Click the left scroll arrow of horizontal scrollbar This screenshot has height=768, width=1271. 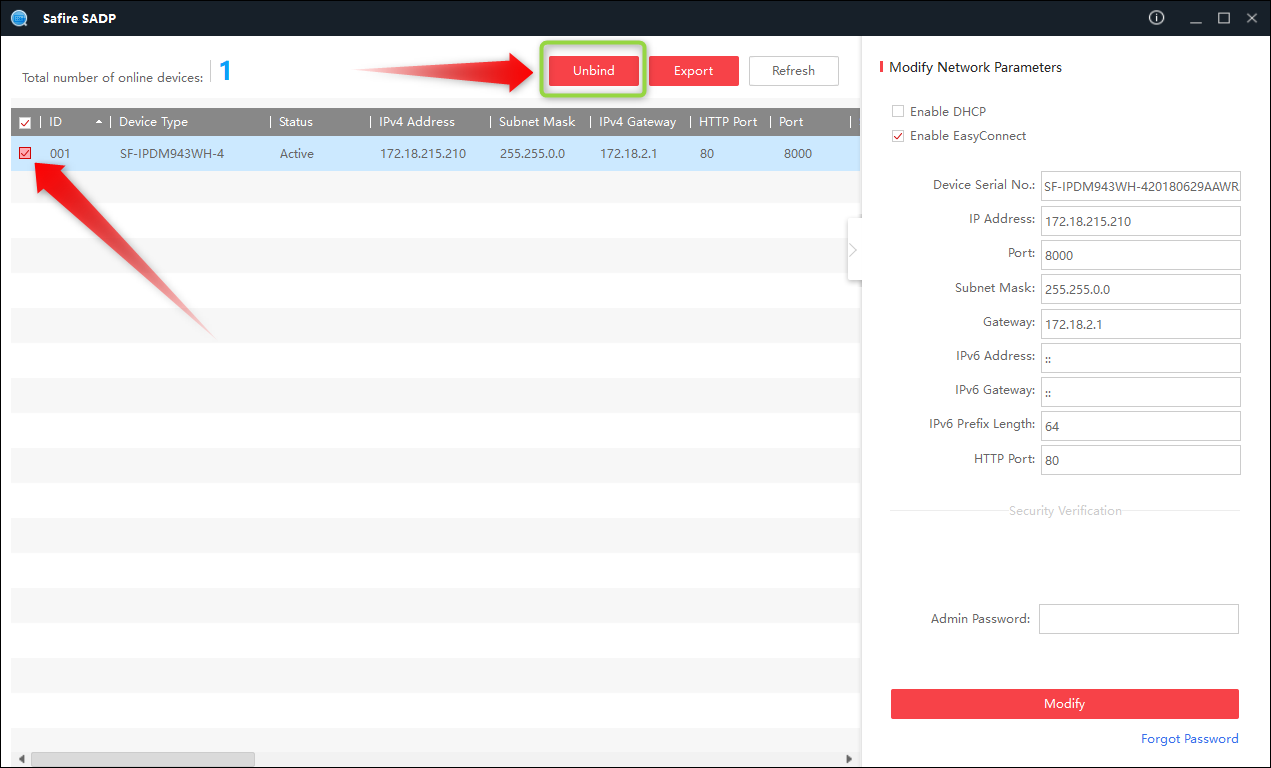(x=21, y=759)
